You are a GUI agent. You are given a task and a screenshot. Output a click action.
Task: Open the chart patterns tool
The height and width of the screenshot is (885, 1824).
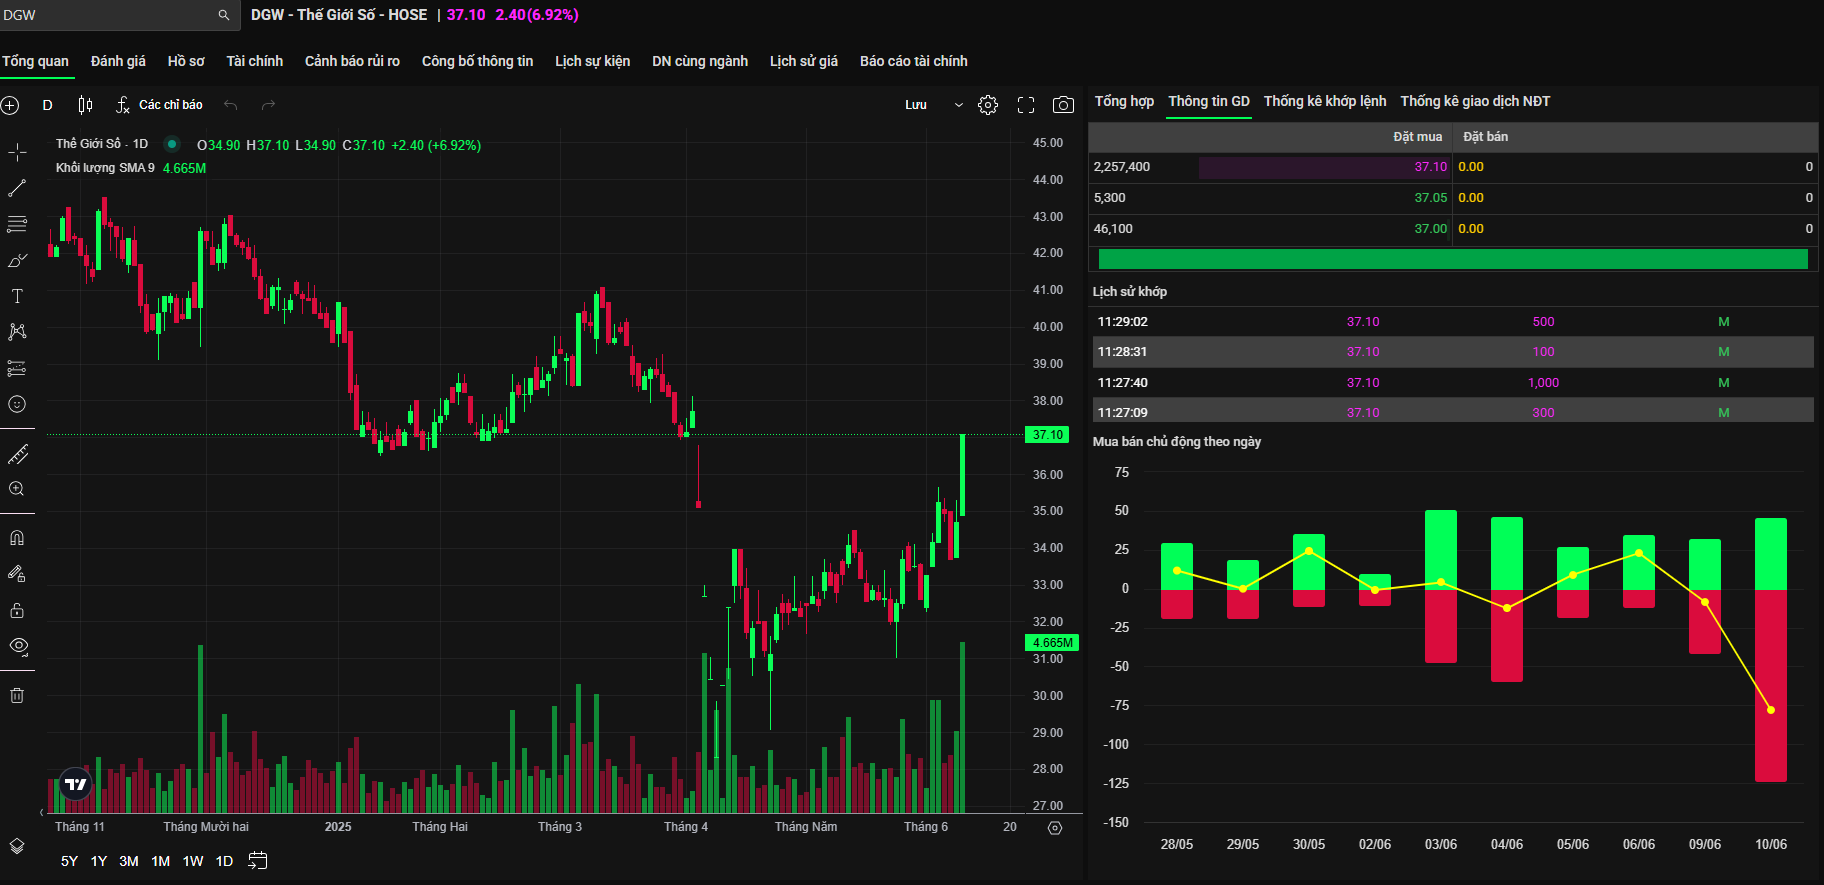(x=17, y=332)
